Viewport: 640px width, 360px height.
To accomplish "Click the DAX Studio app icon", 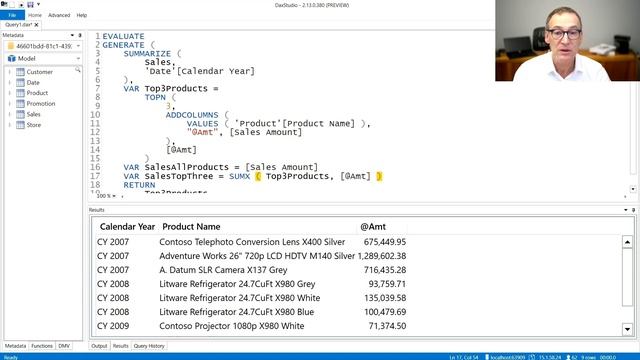I will coord(4,4).
